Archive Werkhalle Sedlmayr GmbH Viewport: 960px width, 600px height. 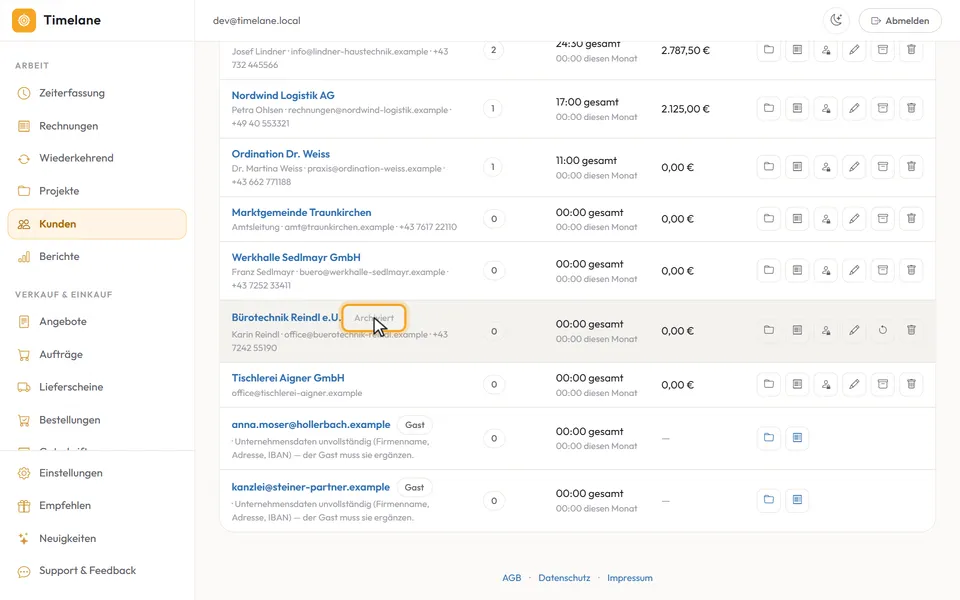[x=883, y=270]
